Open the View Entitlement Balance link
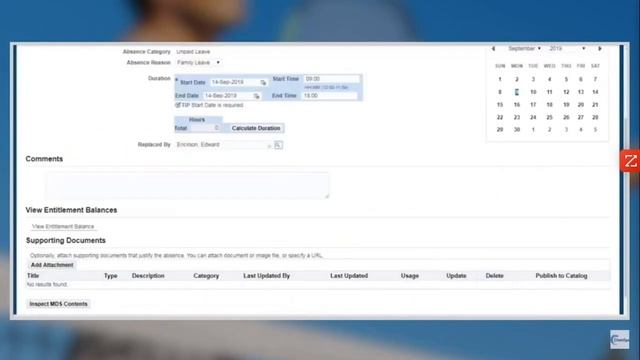This screenshot has width=640, height=360. pyautogui.click(x=63, y=227)
